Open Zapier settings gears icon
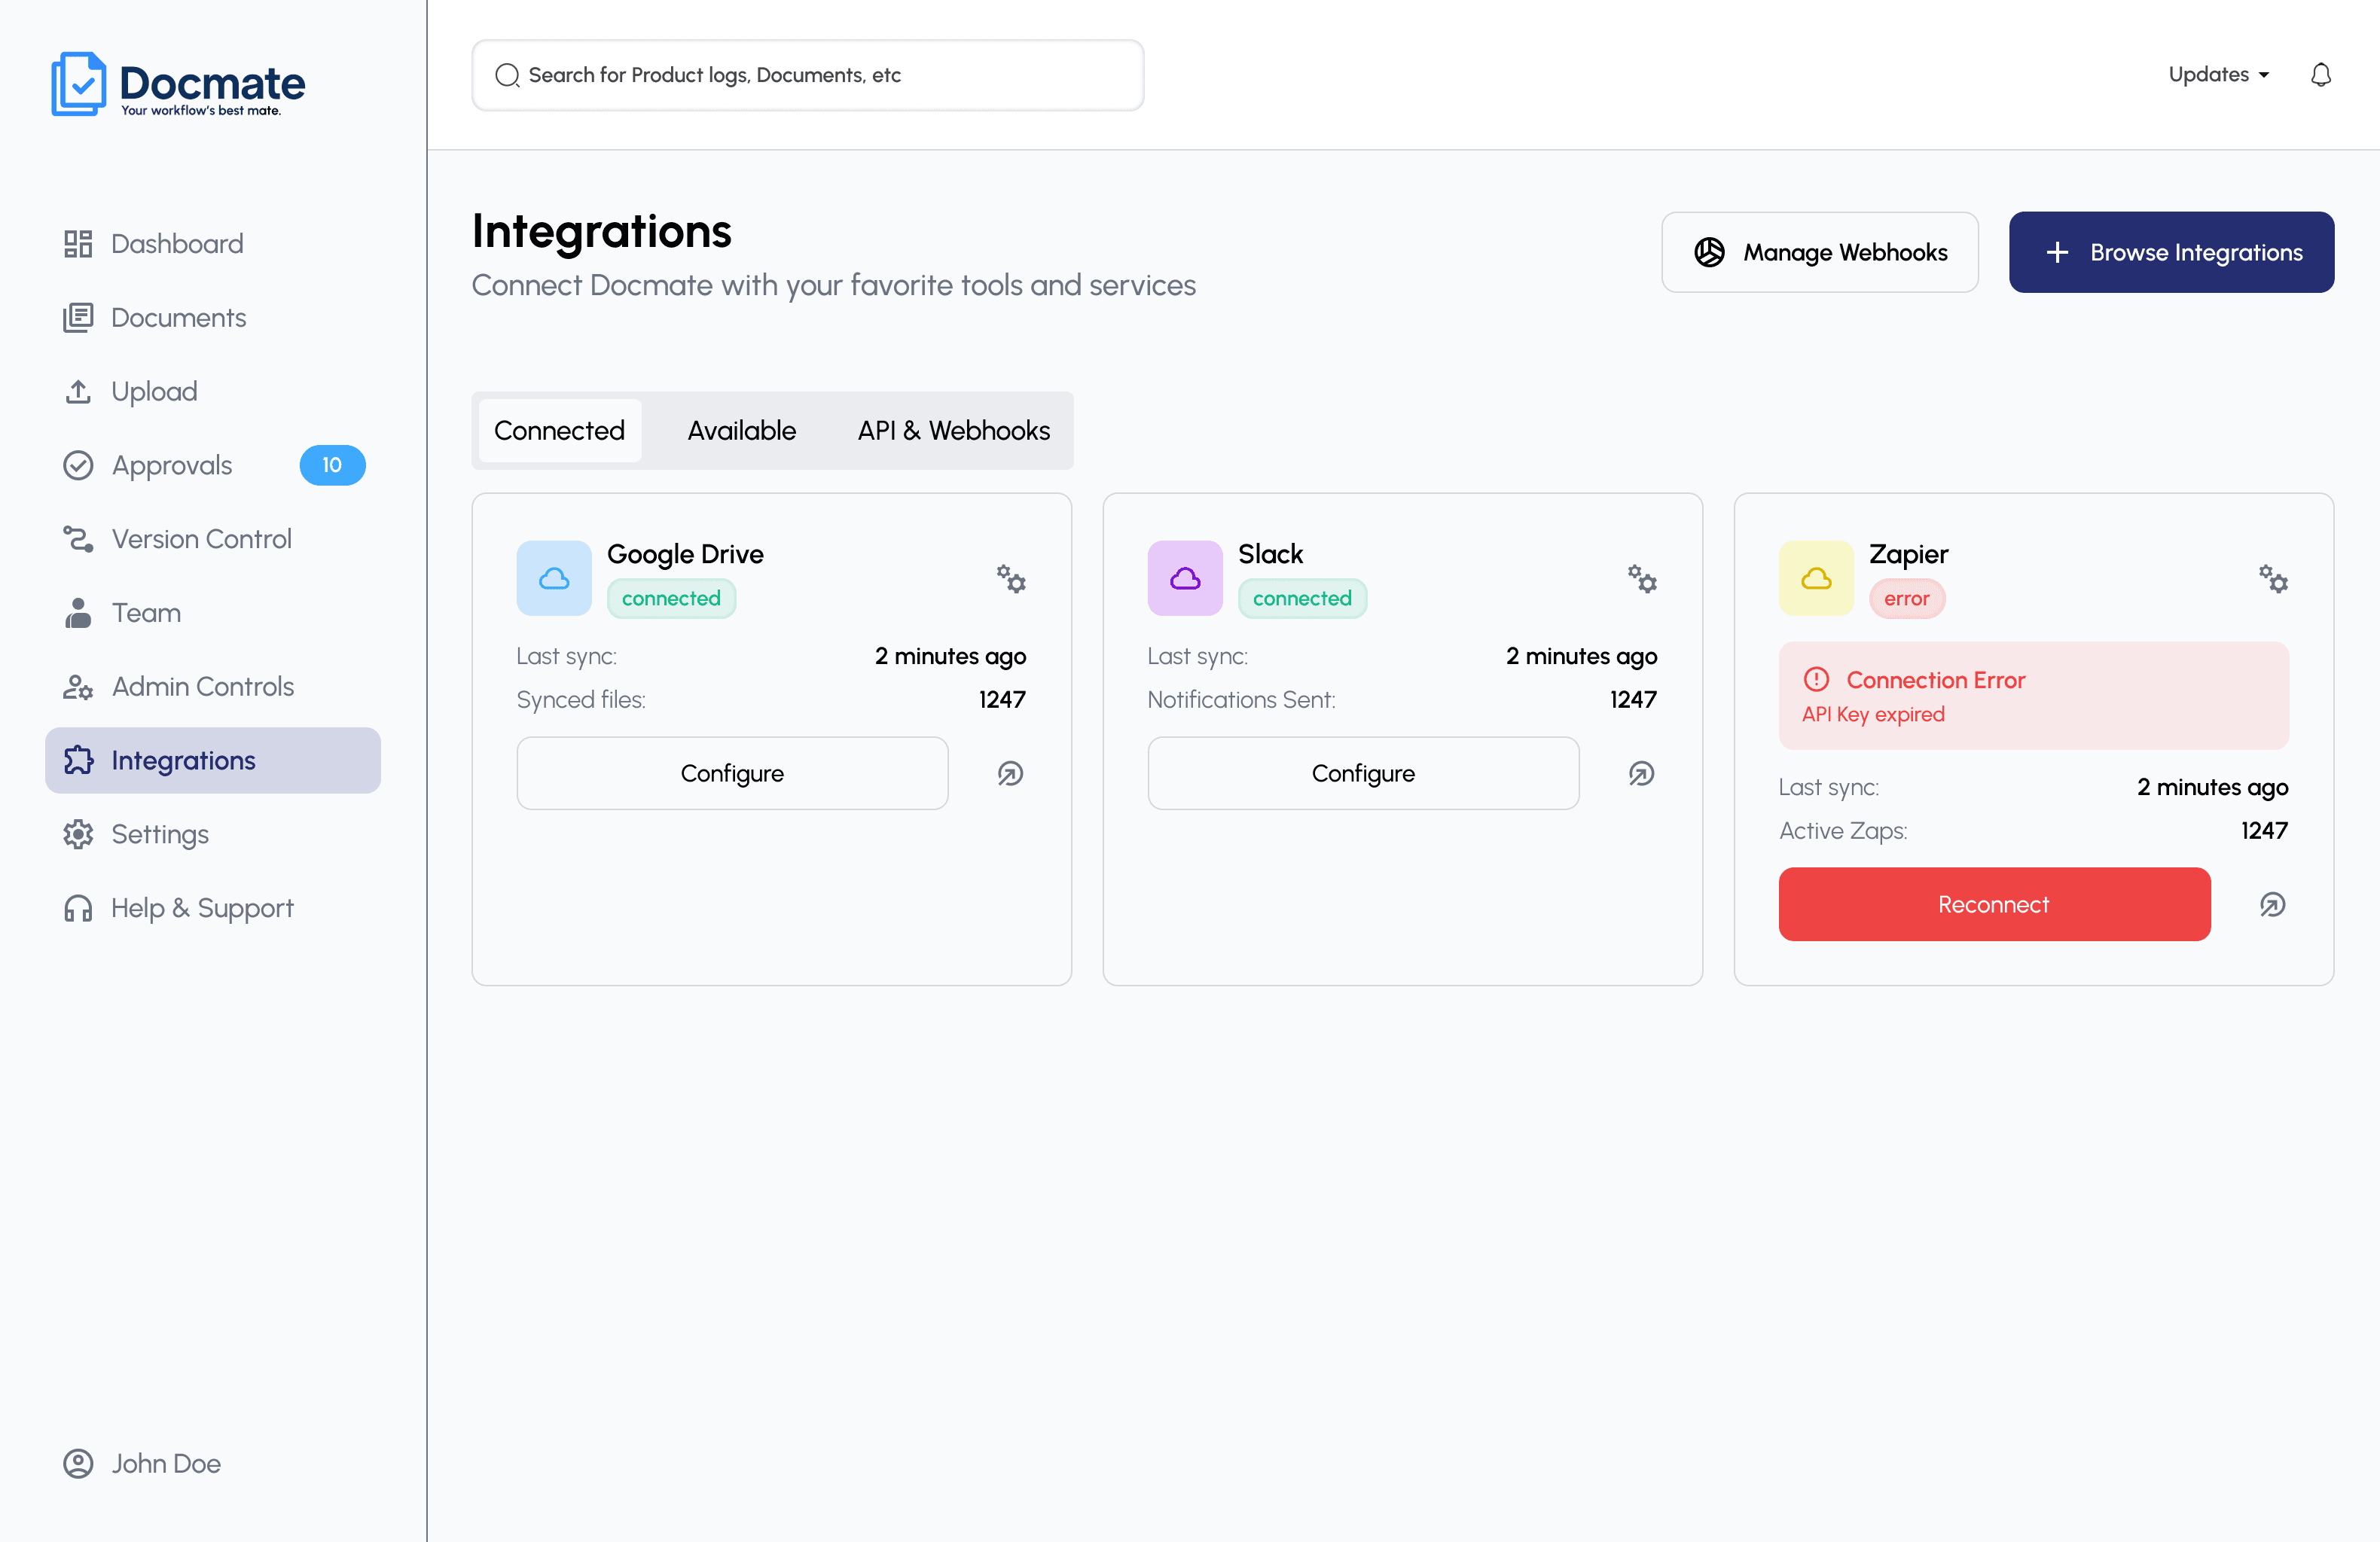The image size is (2380, 1542). tap(2273, 579)
